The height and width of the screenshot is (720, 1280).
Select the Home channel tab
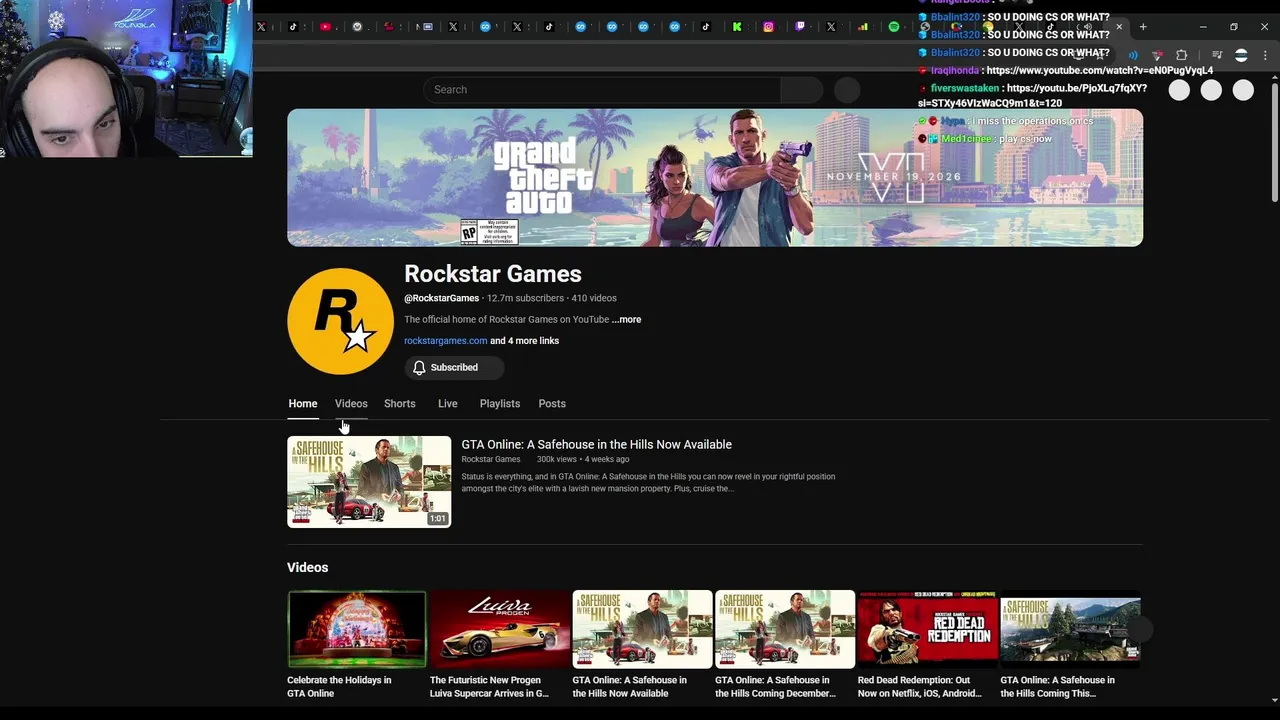click(x=303, y=404)
